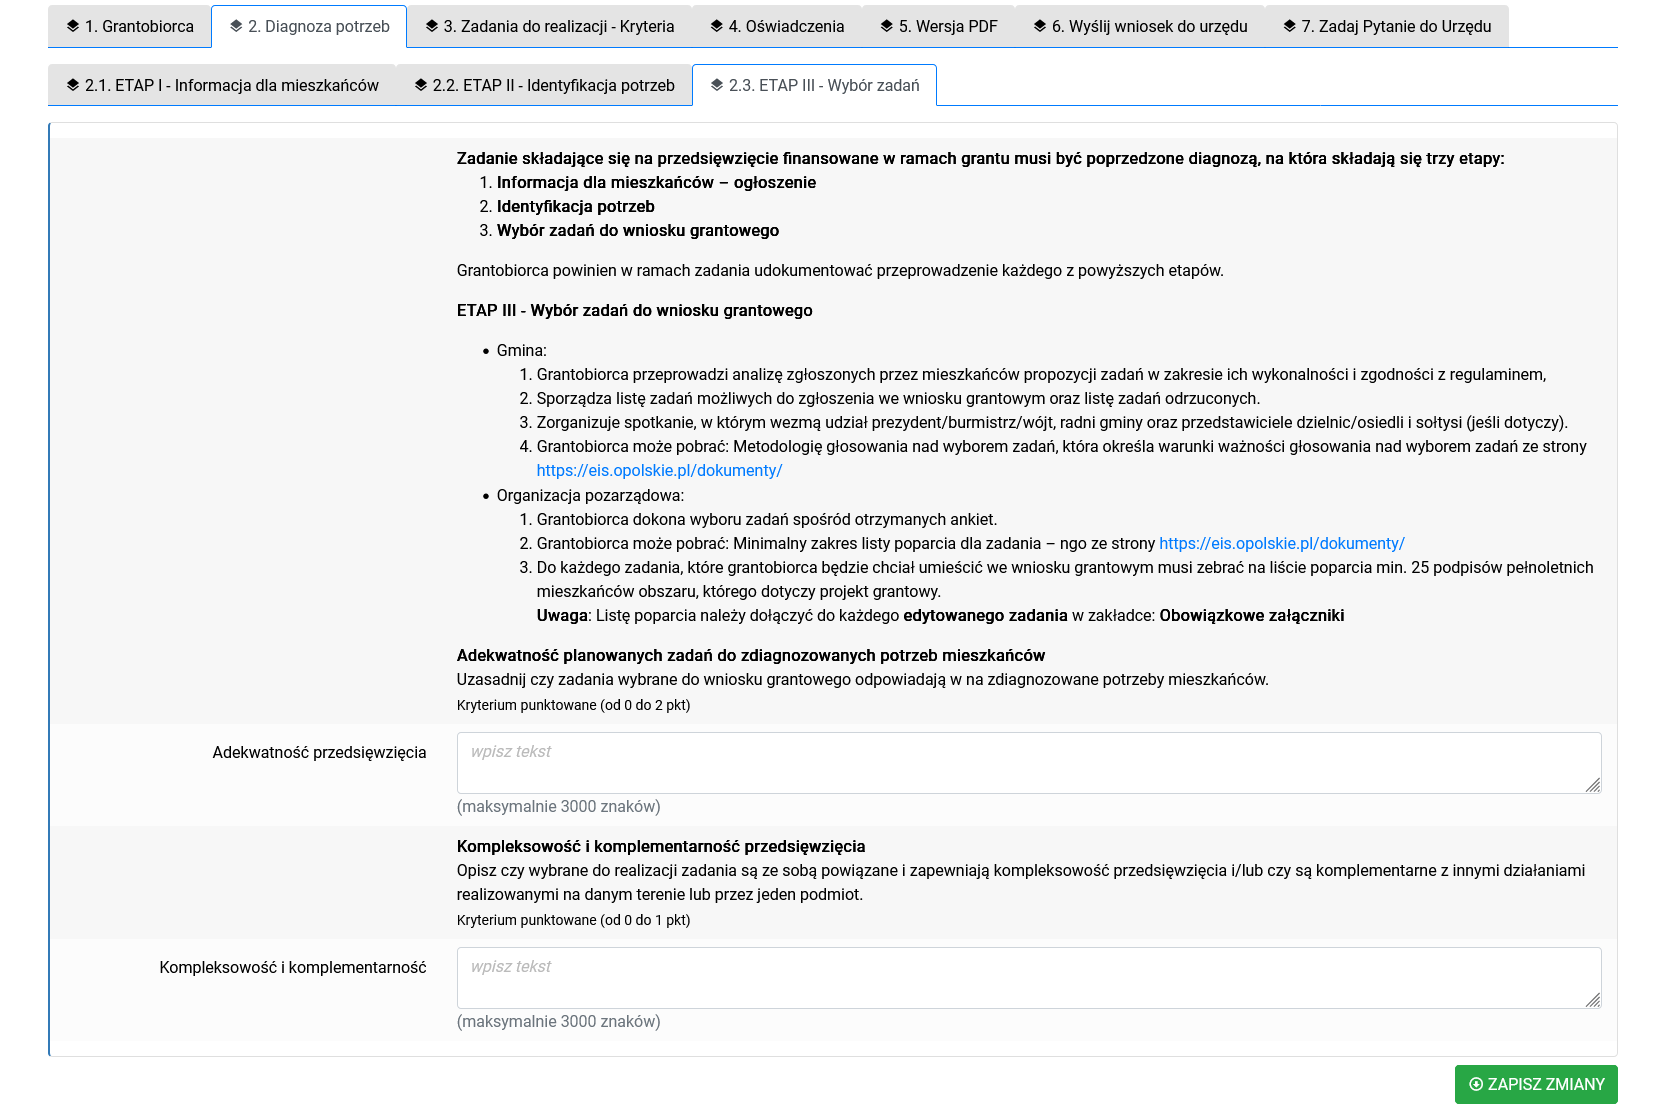Click layers icon on ETAP II subtab
The image size is (1666, 1110).
(421, 85)
